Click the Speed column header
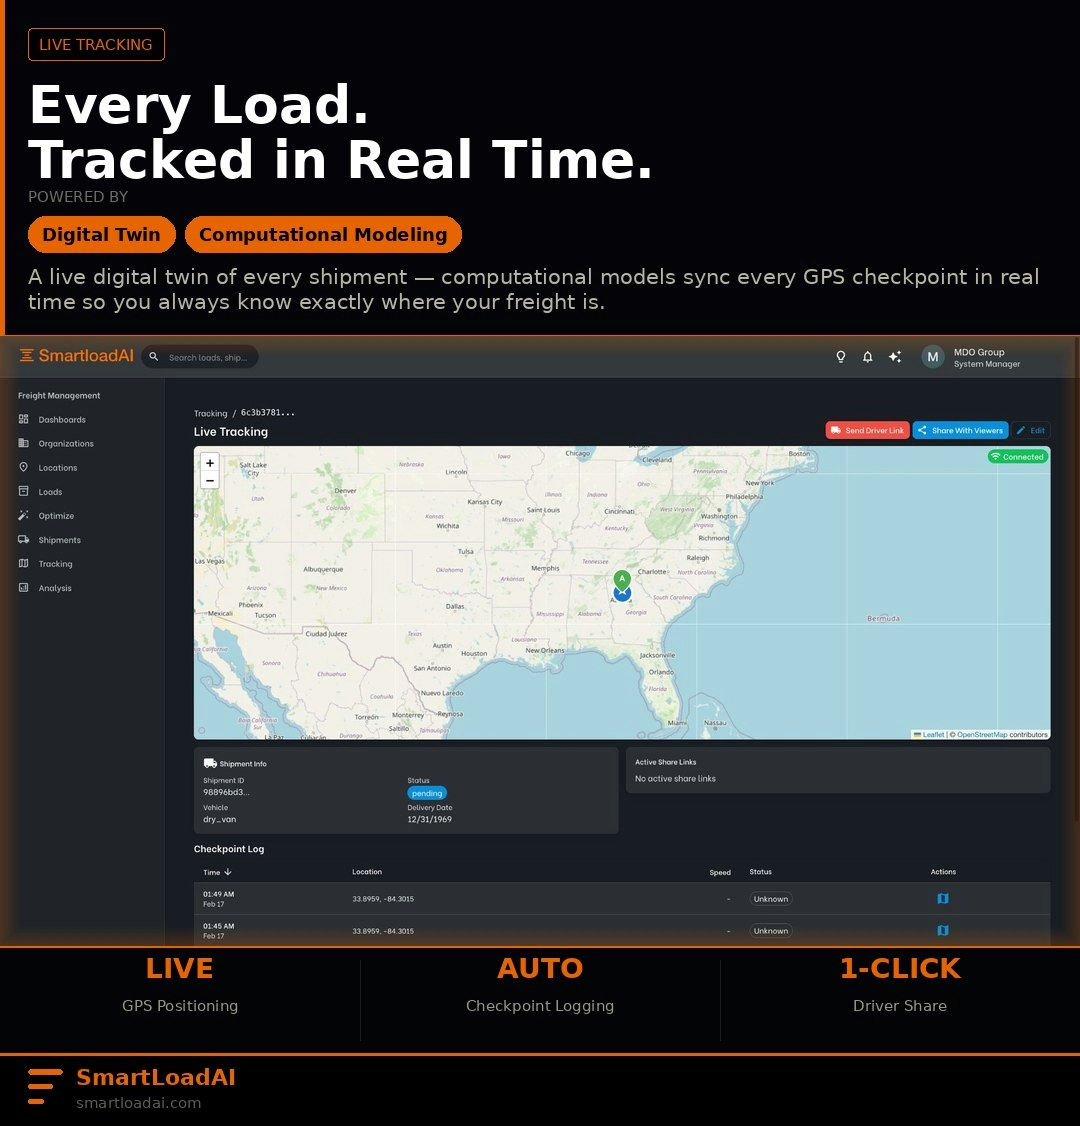This screenshot has height=1126, width=1080. coord(720,873)
